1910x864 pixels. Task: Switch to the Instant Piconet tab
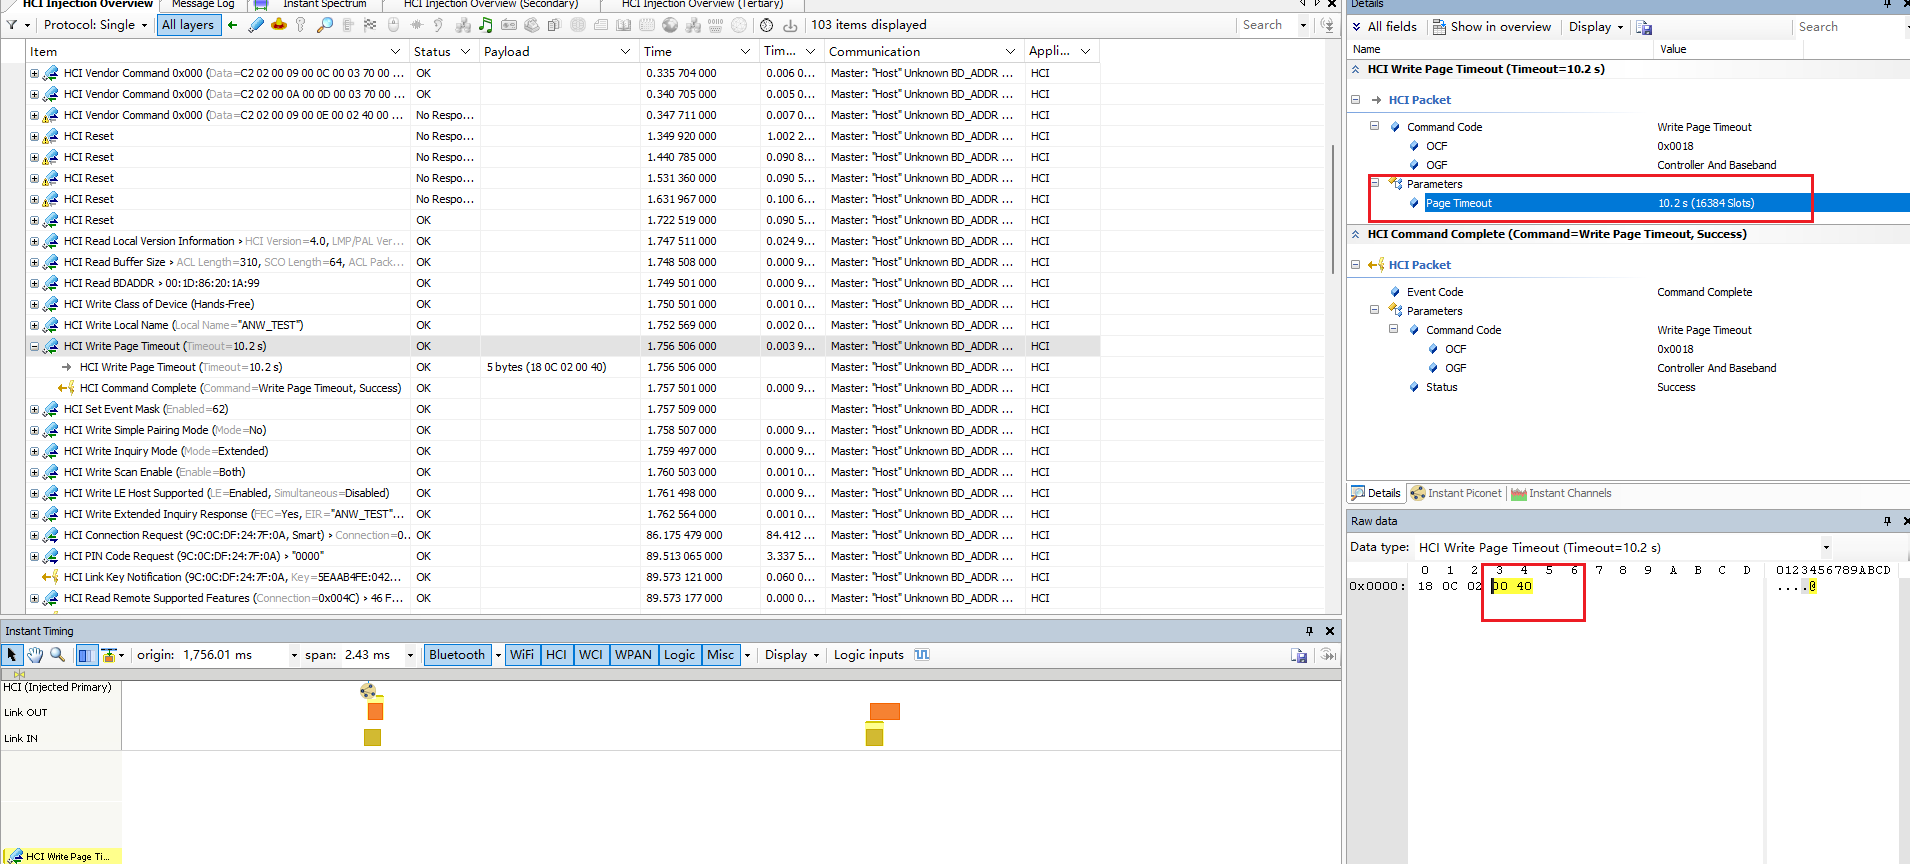[1456, 494]
